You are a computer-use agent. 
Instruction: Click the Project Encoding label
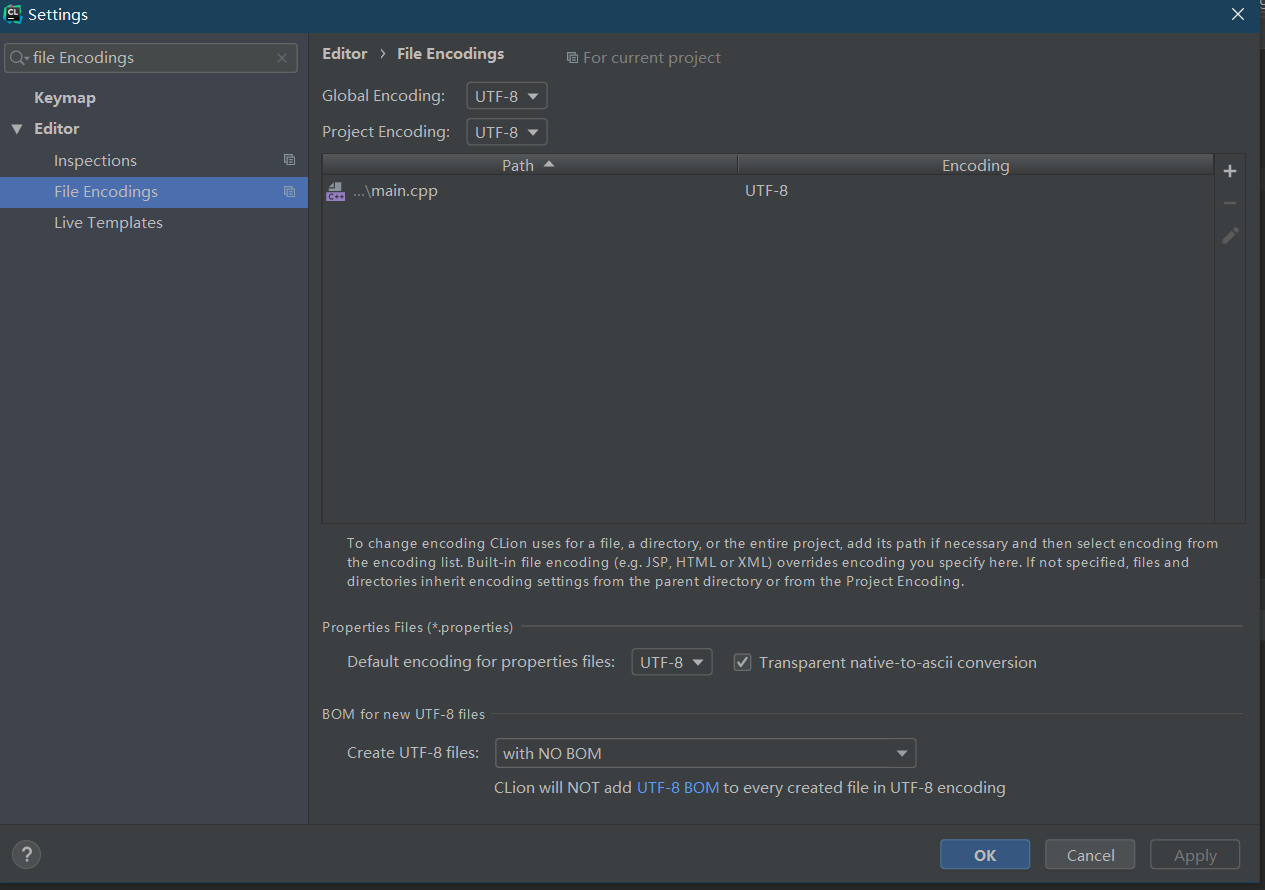(386, 132)
